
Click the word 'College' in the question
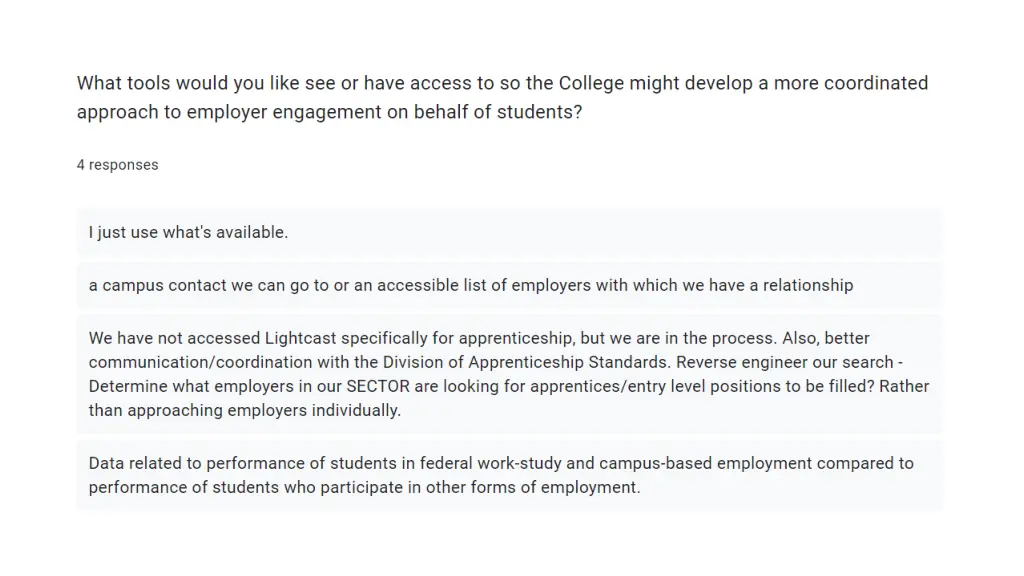590,84
